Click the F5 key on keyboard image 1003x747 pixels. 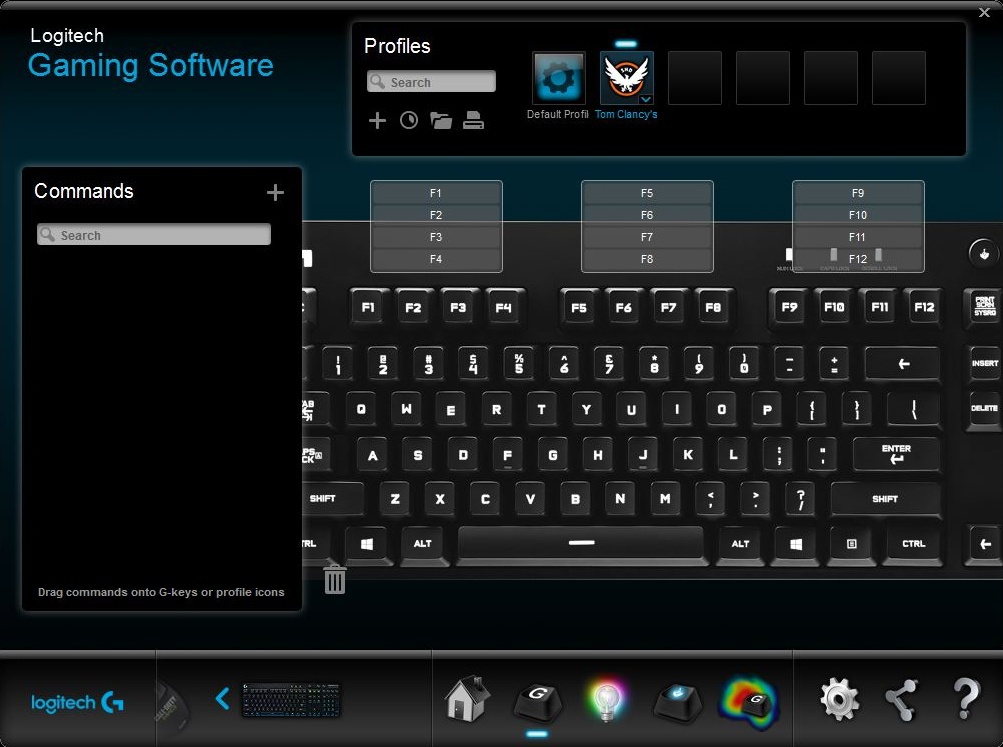pos(579,308)
